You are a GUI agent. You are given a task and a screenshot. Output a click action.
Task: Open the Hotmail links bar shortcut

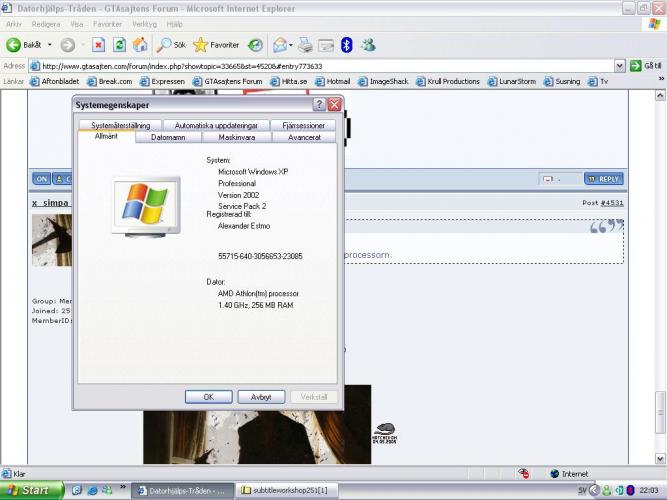333,81
